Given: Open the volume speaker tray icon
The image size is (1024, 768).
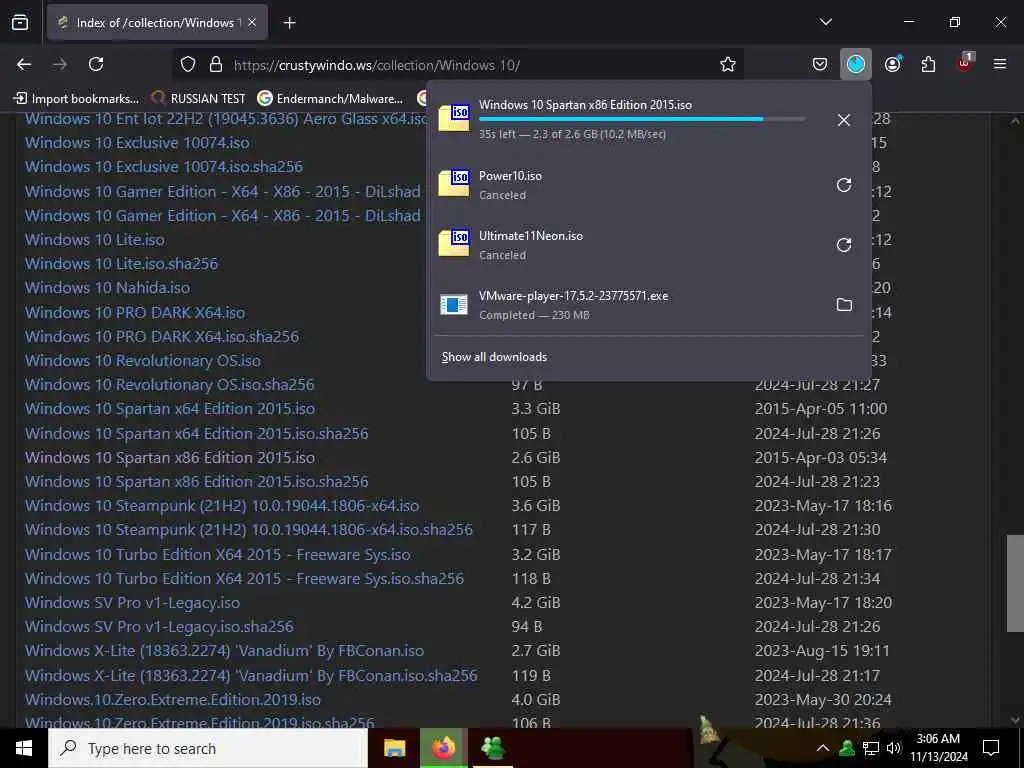Looking at the screenshot, I should click(893, 748).
